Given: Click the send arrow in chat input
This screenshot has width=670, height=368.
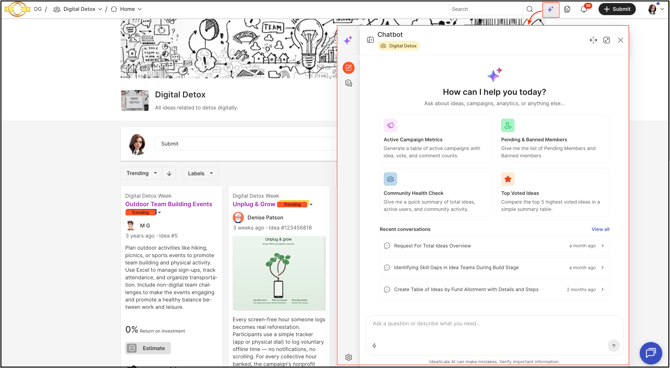Looking at the screenshot, I should coord(614,346).
